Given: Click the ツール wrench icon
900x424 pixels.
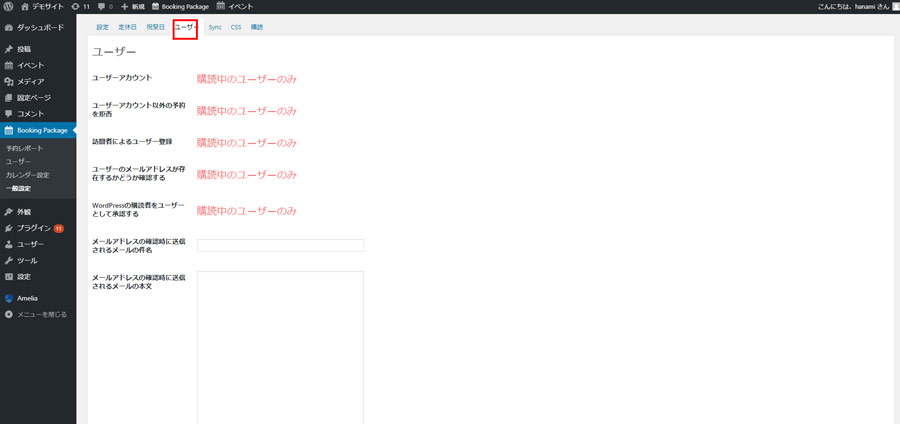Looking at the screenshot, I should click(x=9, y=260).
